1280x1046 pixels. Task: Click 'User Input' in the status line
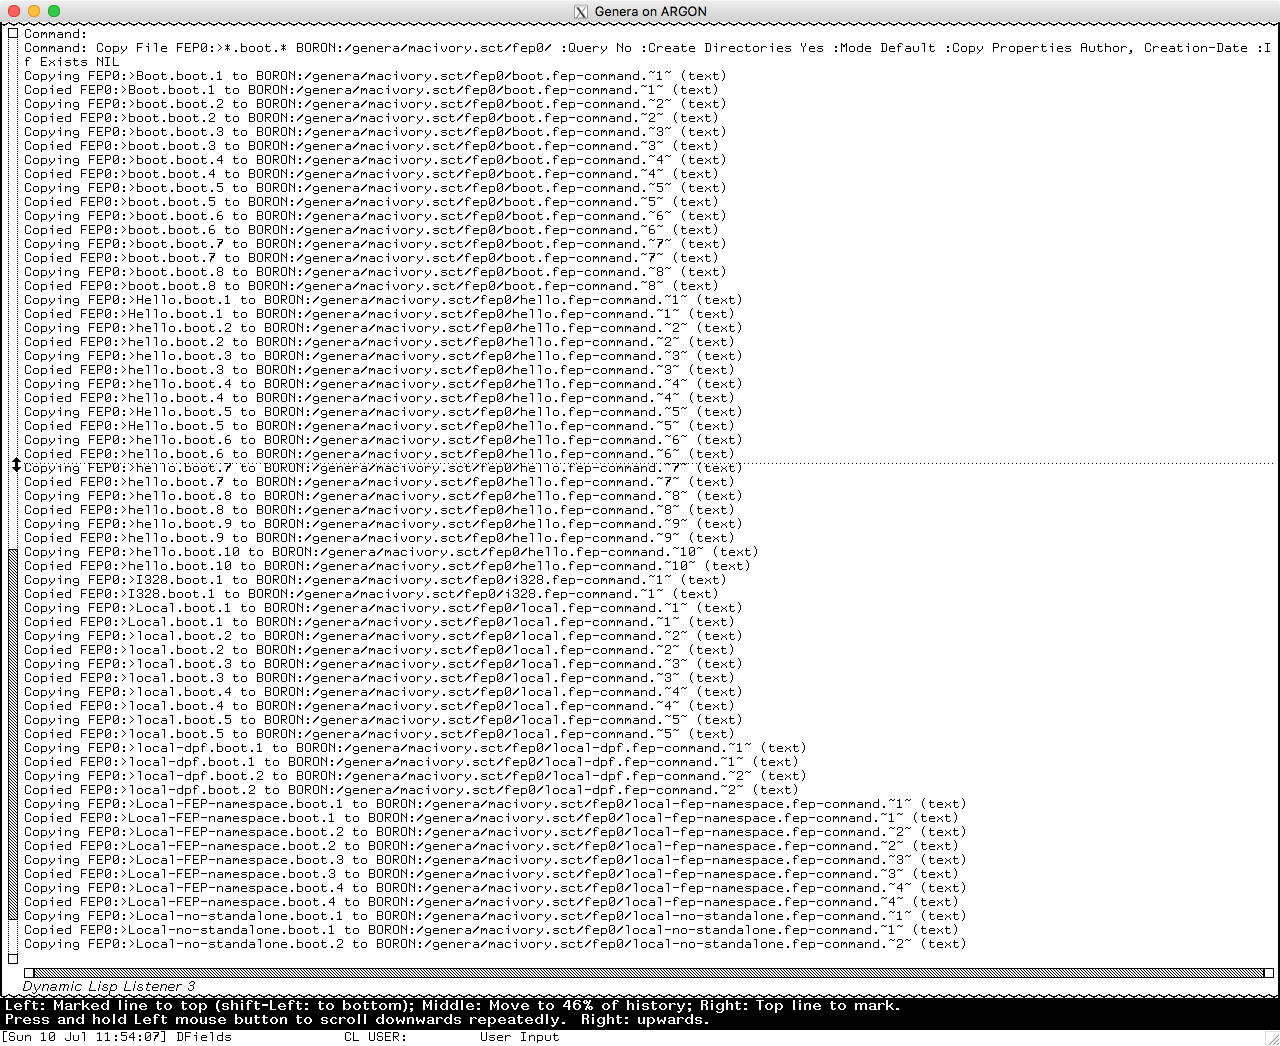click(x=519, y=1037)
